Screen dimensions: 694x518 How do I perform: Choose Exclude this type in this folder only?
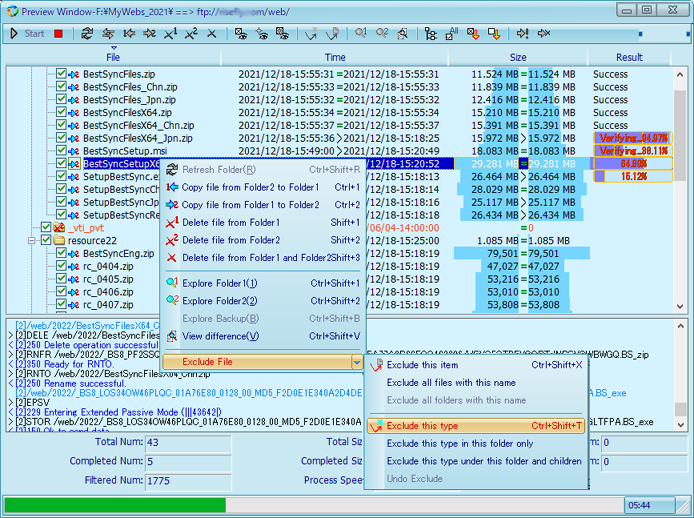coord(476,444)
